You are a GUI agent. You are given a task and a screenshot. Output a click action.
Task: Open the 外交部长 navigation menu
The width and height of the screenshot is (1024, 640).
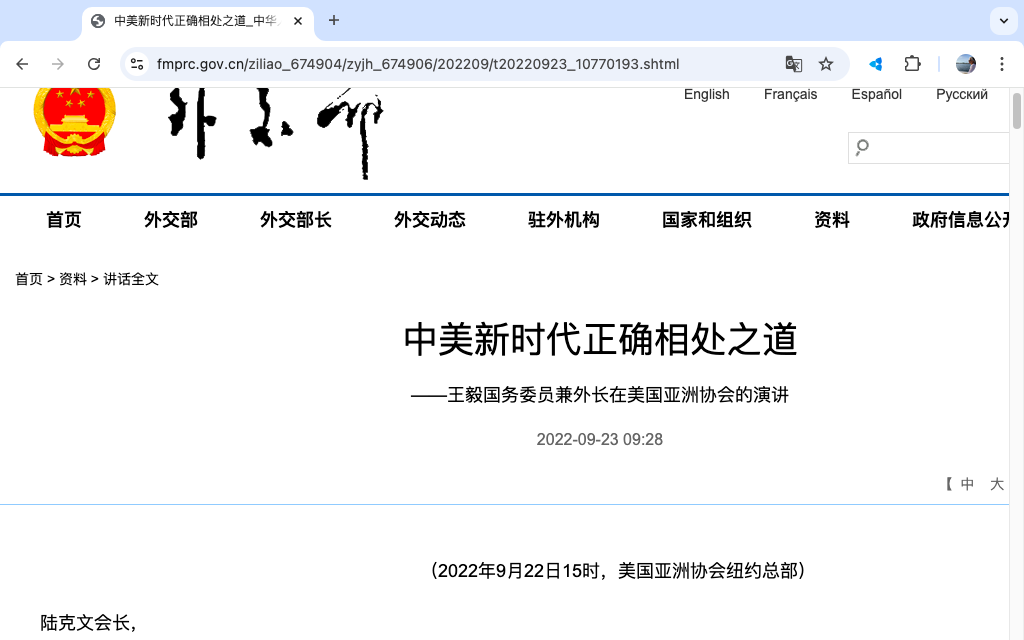point(295,220)
